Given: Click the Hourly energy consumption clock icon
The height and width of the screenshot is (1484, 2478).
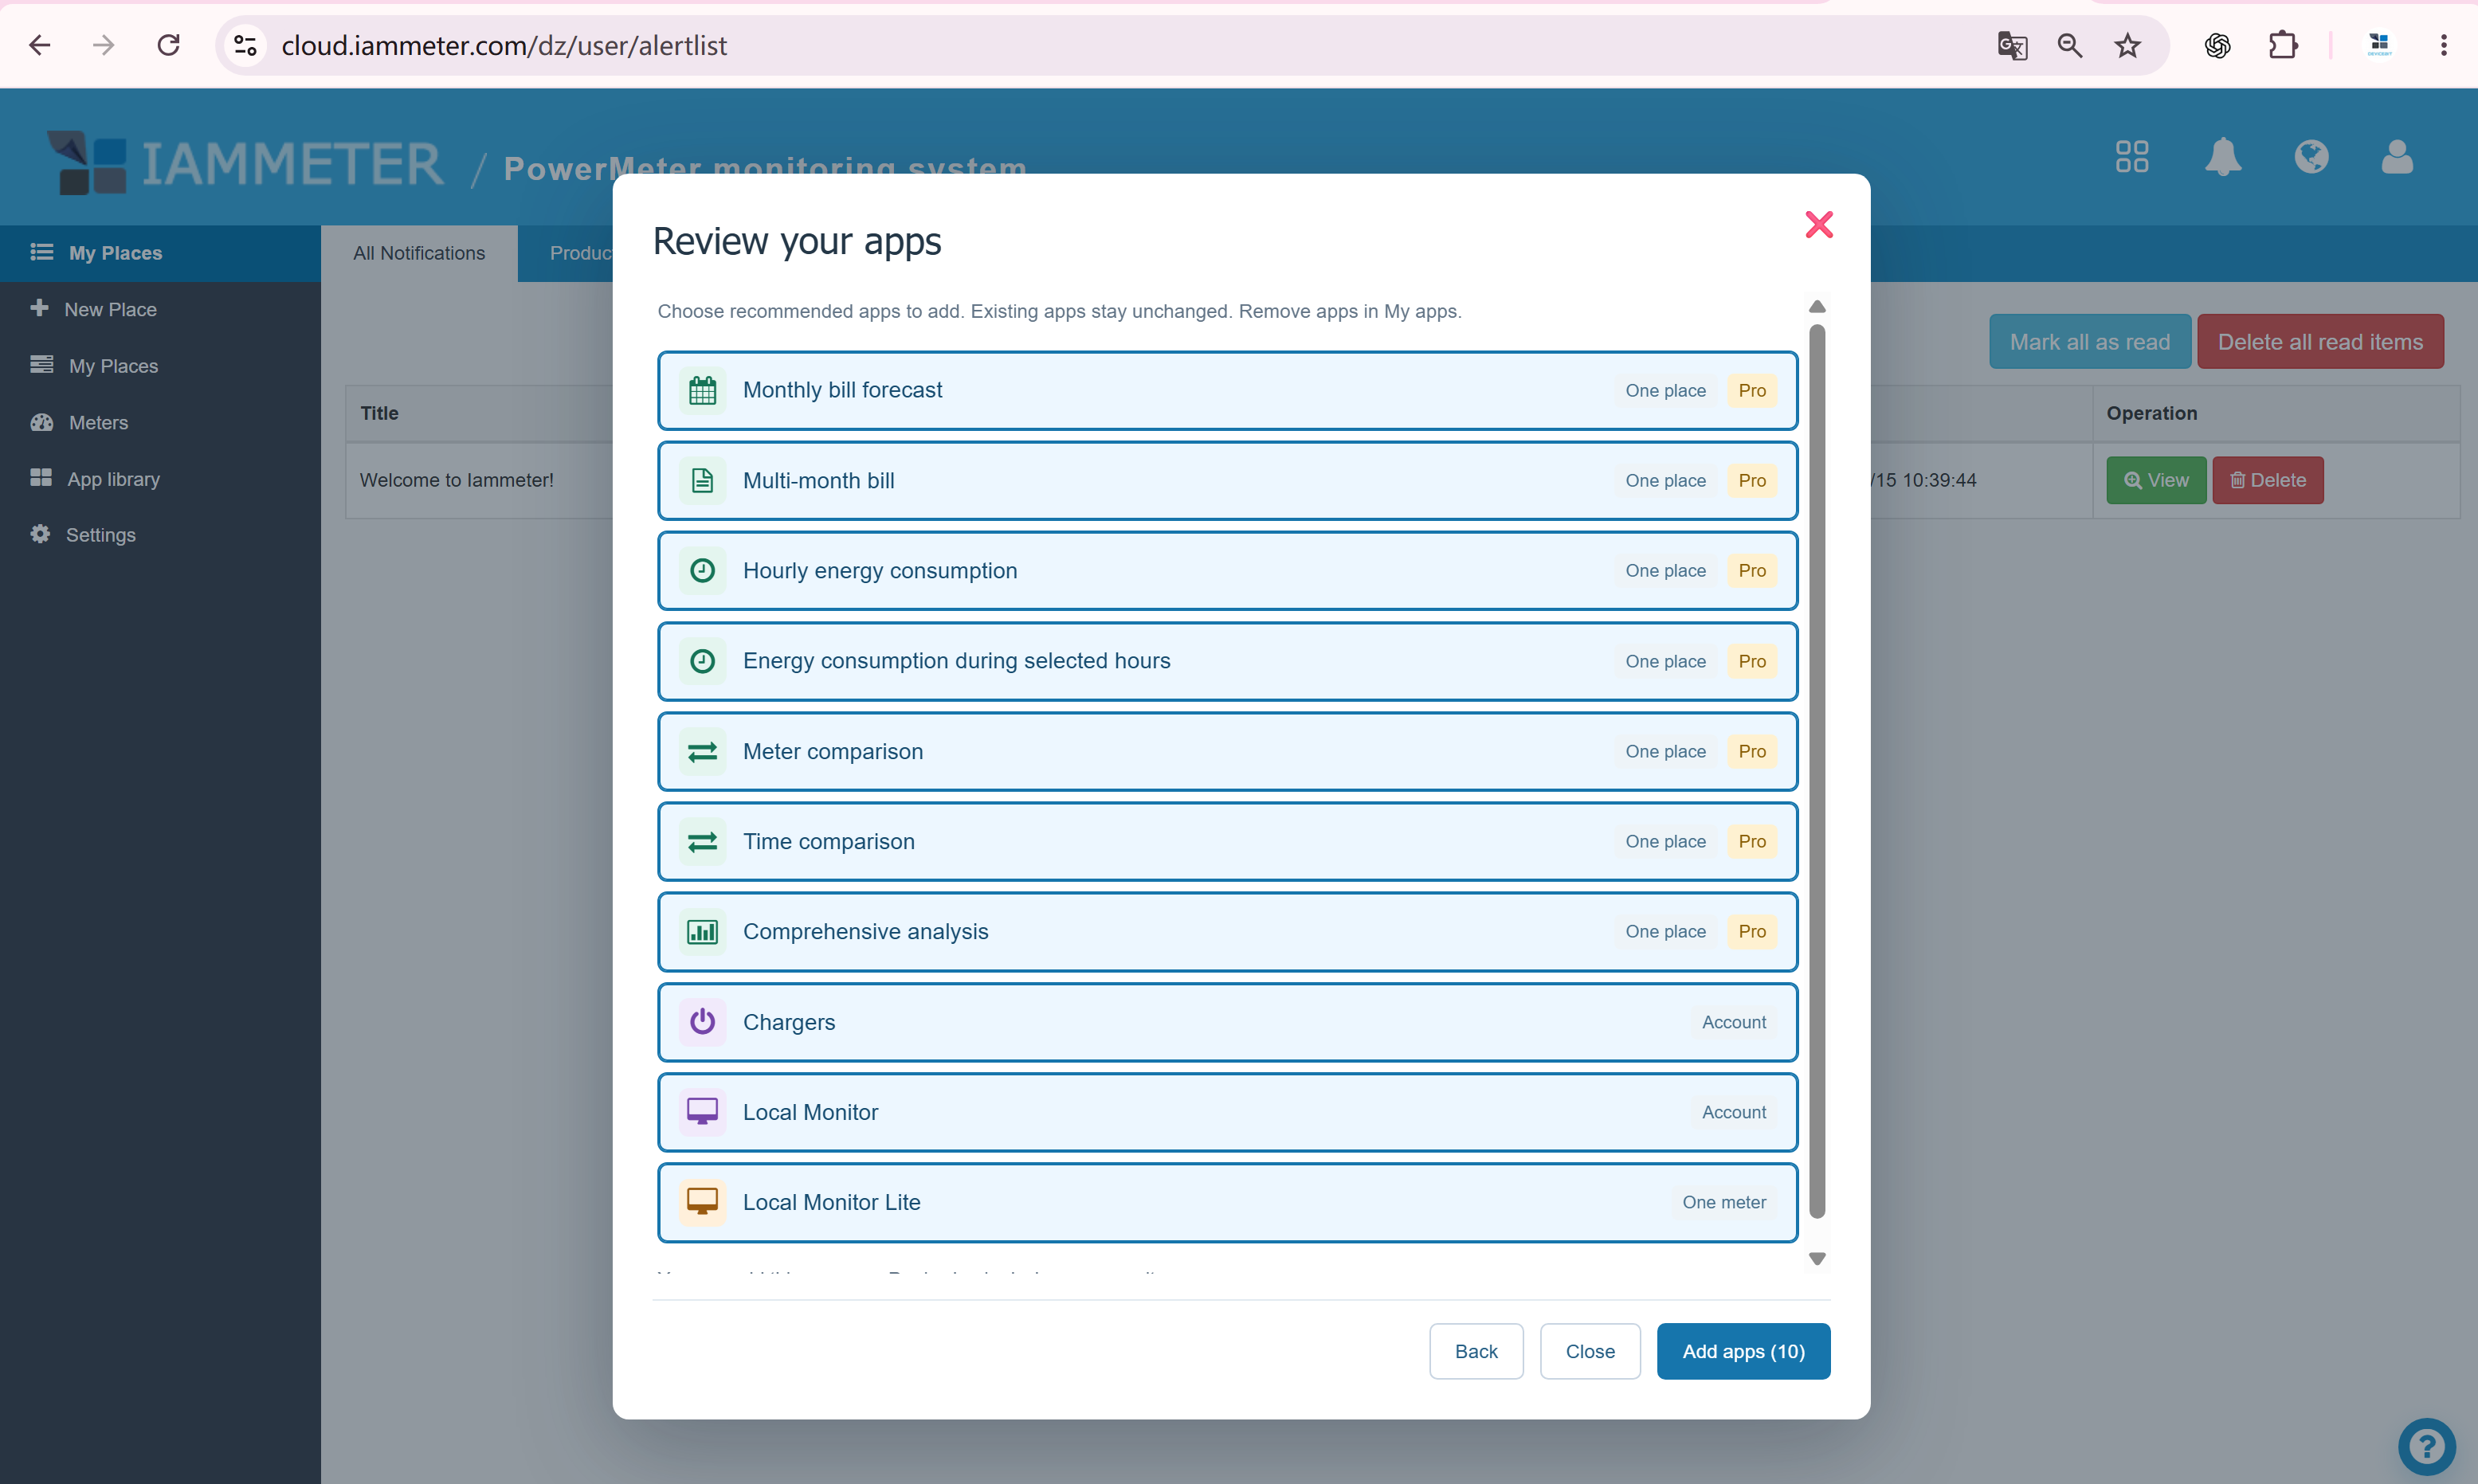Looking at the screenshot, I should point(702,570).
